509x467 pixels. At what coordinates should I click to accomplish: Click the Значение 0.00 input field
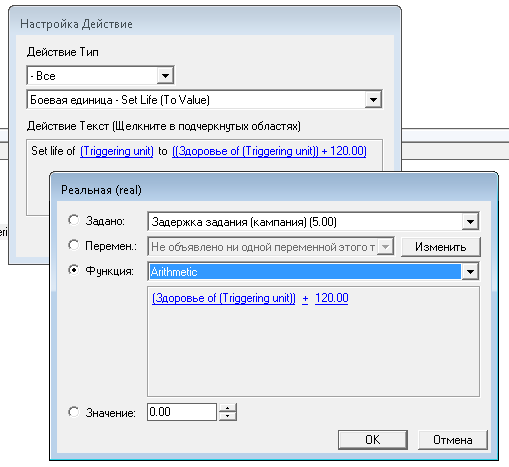(x=182, y=412)
